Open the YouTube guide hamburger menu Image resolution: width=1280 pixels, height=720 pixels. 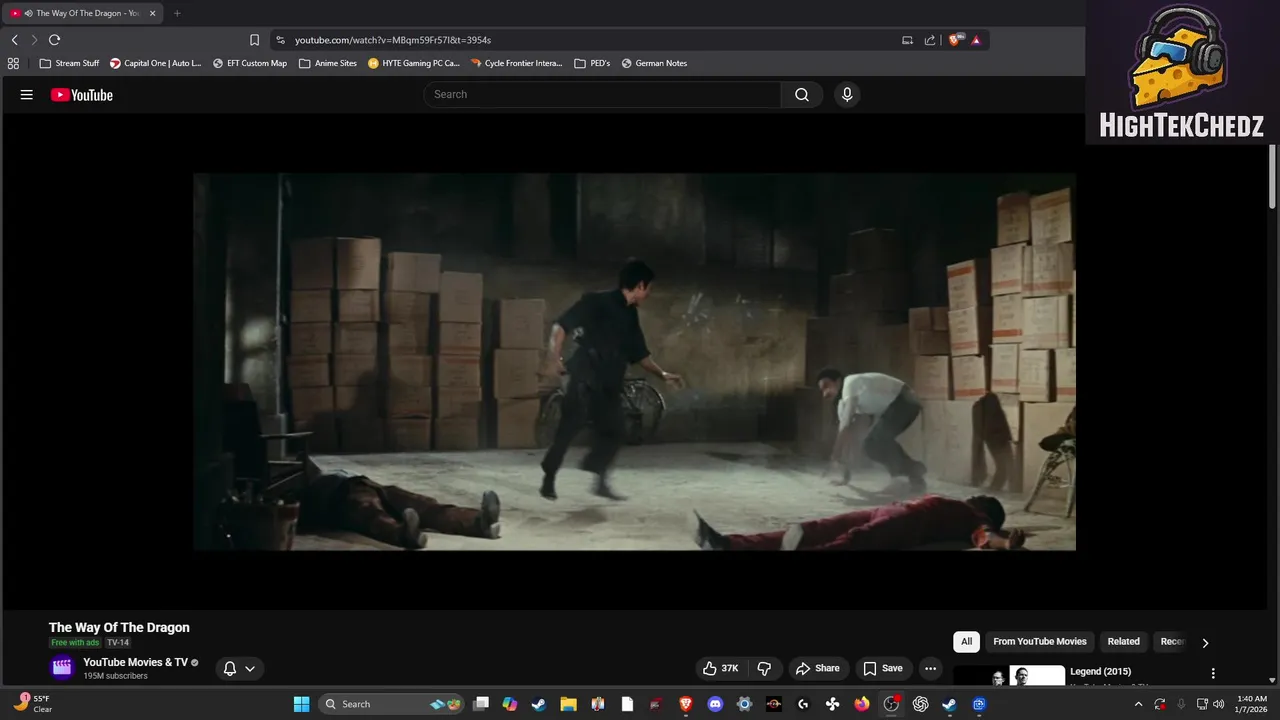(x=27, y=95)
